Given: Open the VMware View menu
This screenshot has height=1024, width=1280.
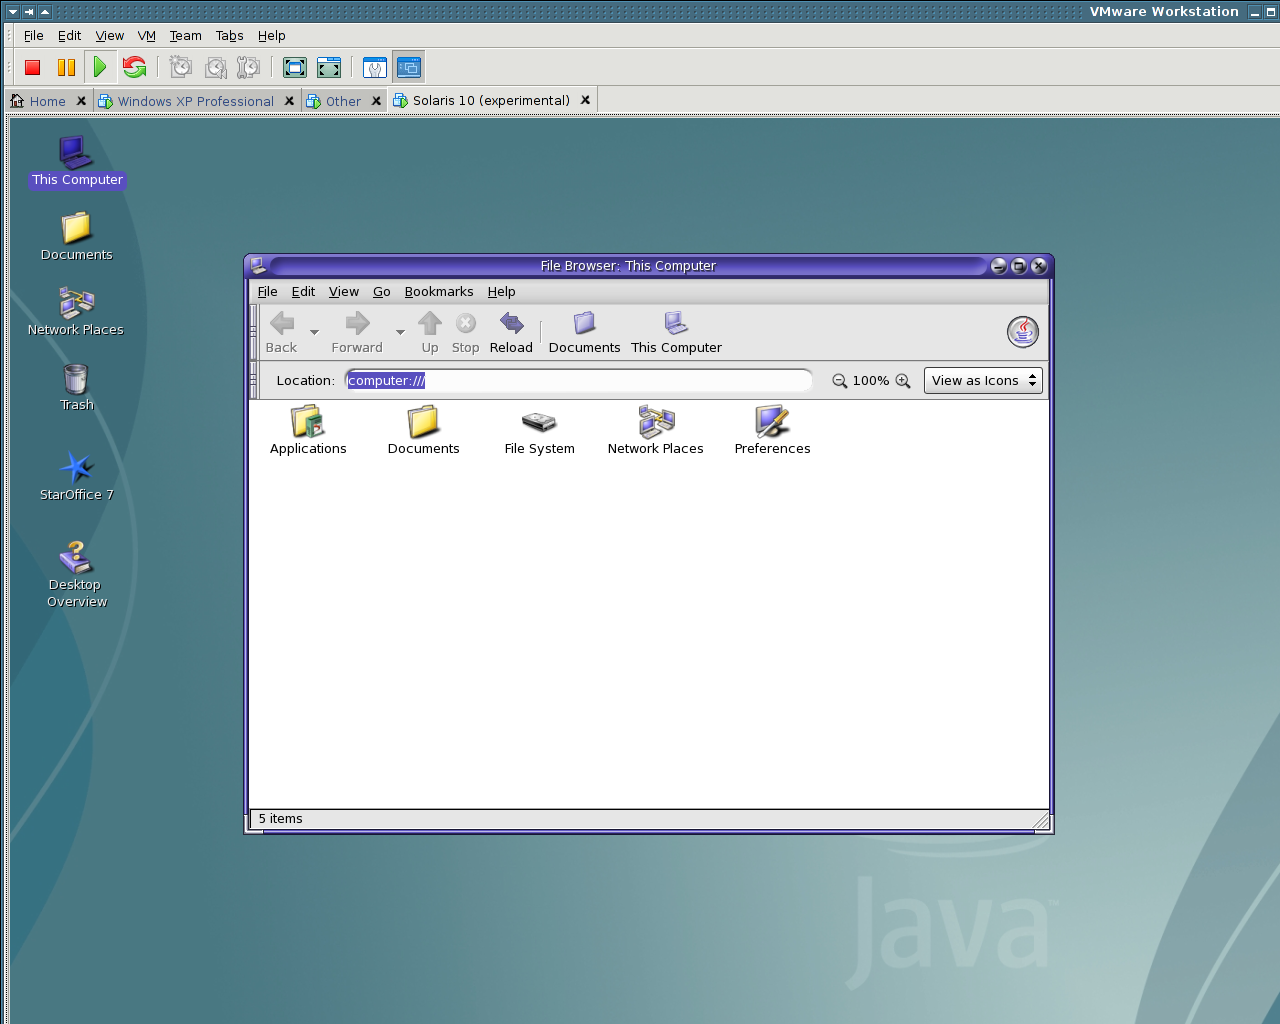Looking at the screenshot, I should click(x=110, y=35).
